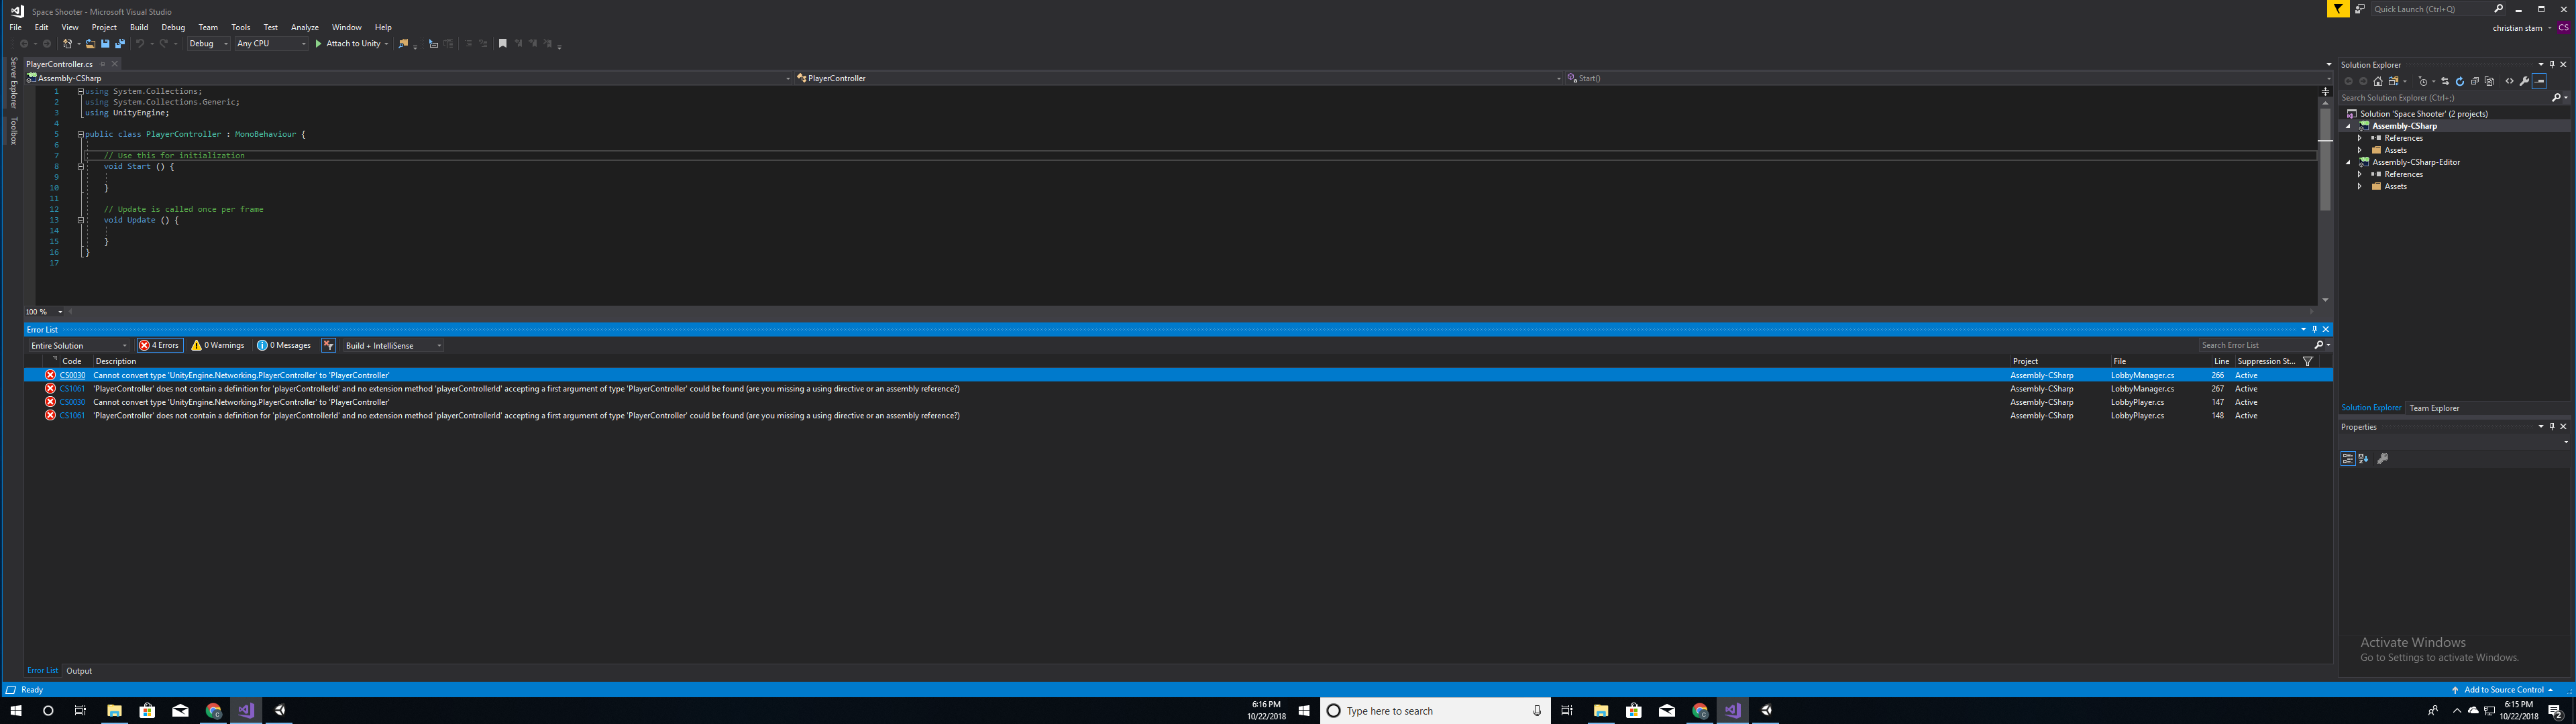The image size is (2576, 724).
Task: Collapse the Start method code block
Action: 80,166
